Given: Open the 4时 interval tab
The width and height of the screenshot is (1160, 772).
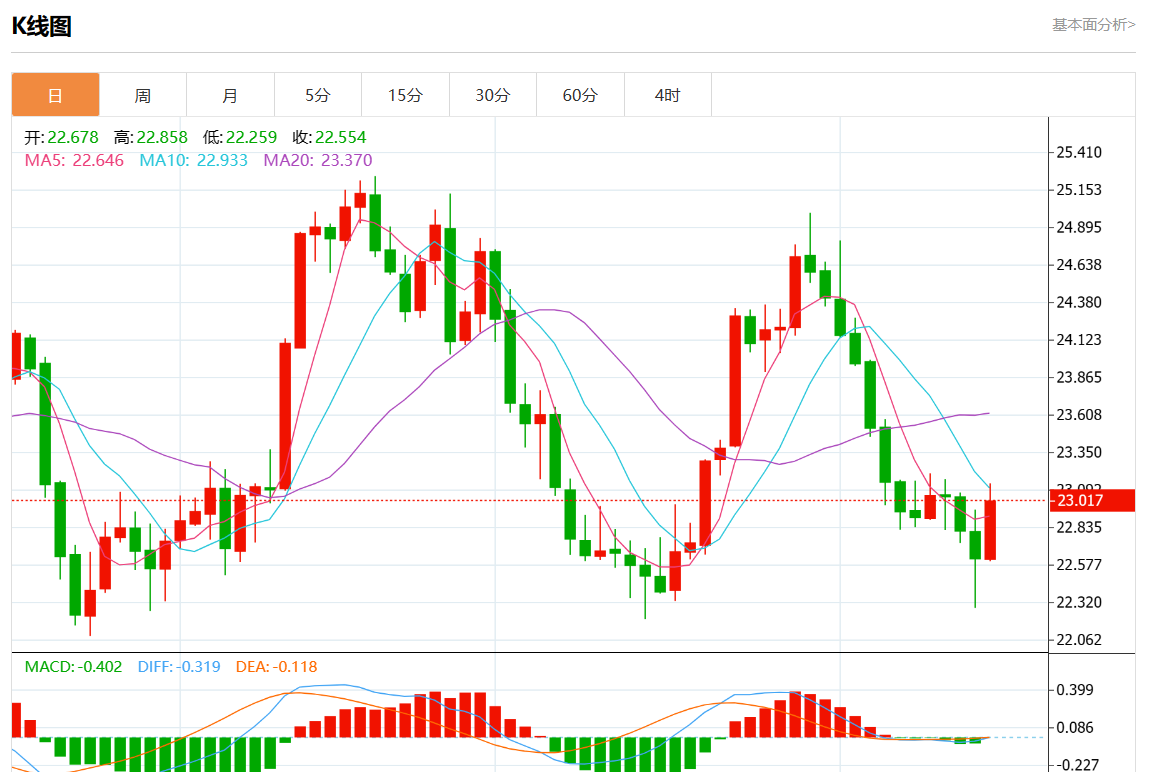Looking at the screenshot, I should (x=667, y=95).
